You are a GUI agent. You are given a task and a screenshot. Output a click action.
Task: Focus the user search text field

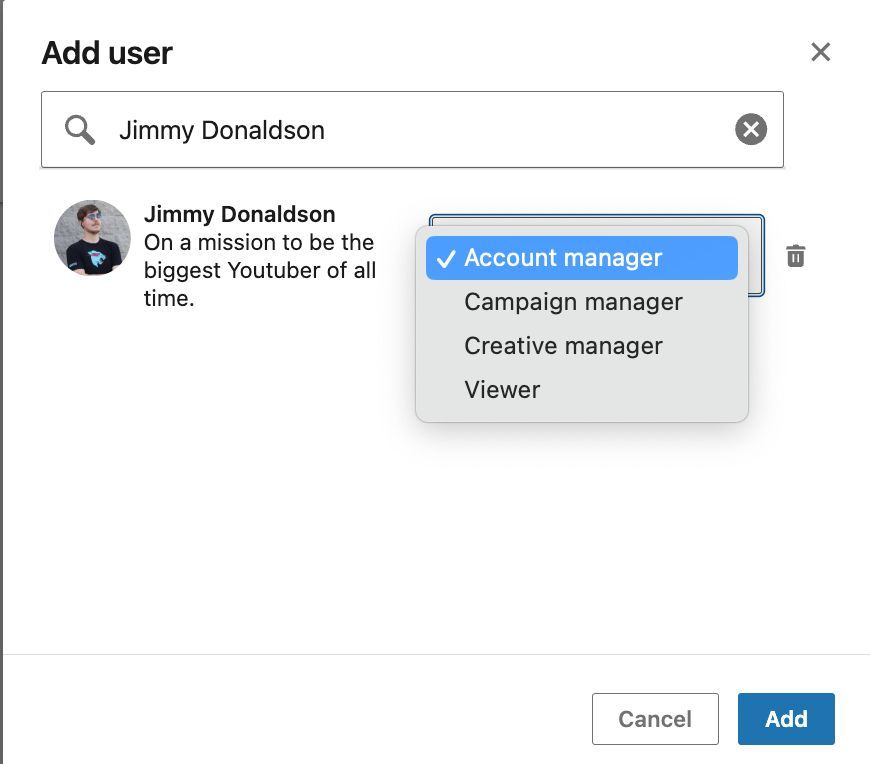420,130
